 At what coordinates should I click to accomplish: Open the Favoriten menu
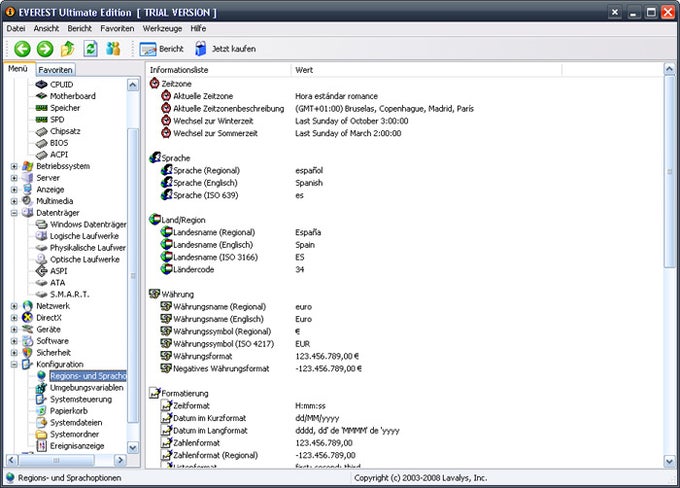[117, 29]
